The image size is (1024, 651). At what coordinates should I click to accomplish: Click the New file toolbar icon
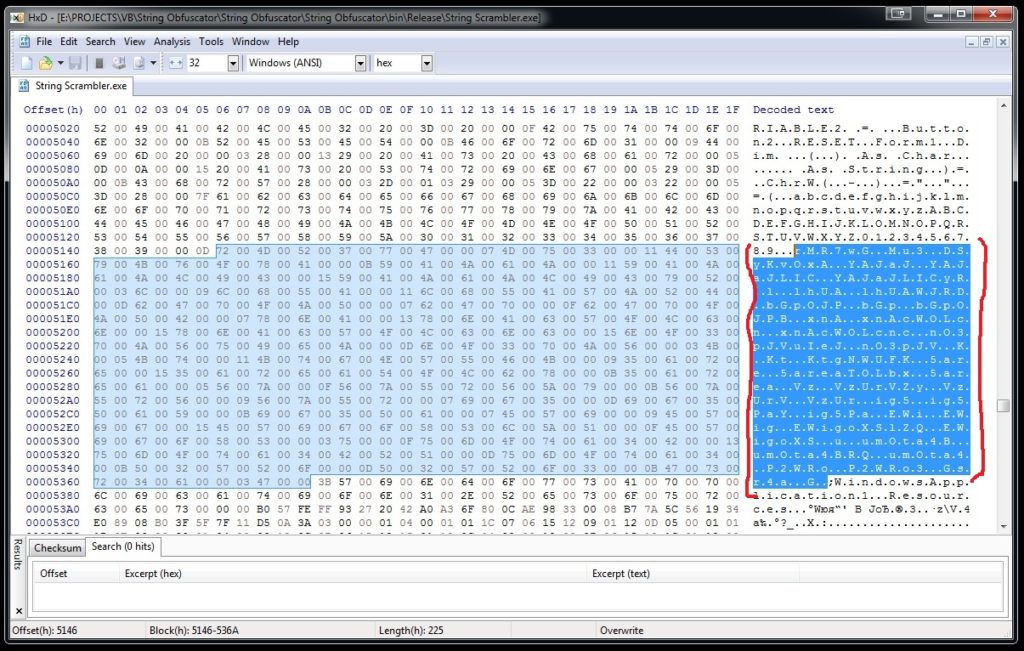tap(27, 63)
